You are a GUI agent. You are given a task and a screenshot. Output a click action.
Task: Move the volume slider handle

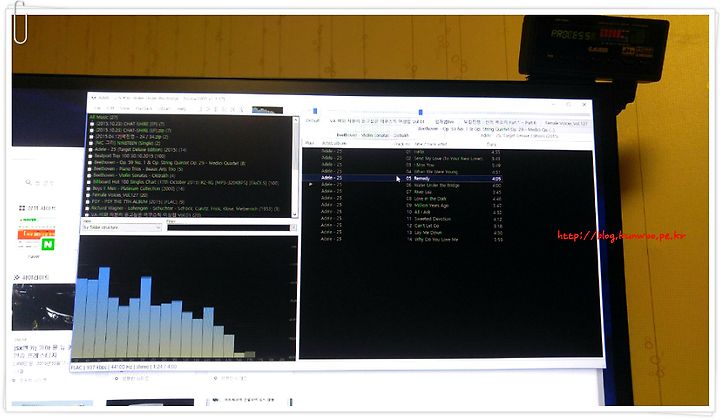click(x=315, y=111)
